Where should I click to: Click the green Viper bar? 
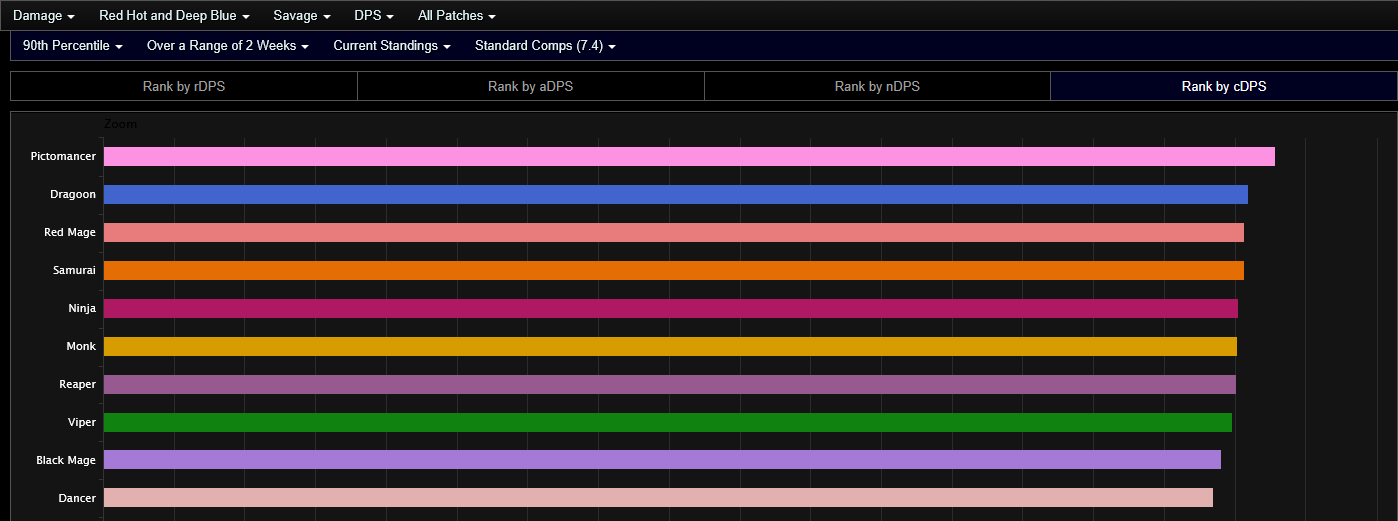pos(668,422)
